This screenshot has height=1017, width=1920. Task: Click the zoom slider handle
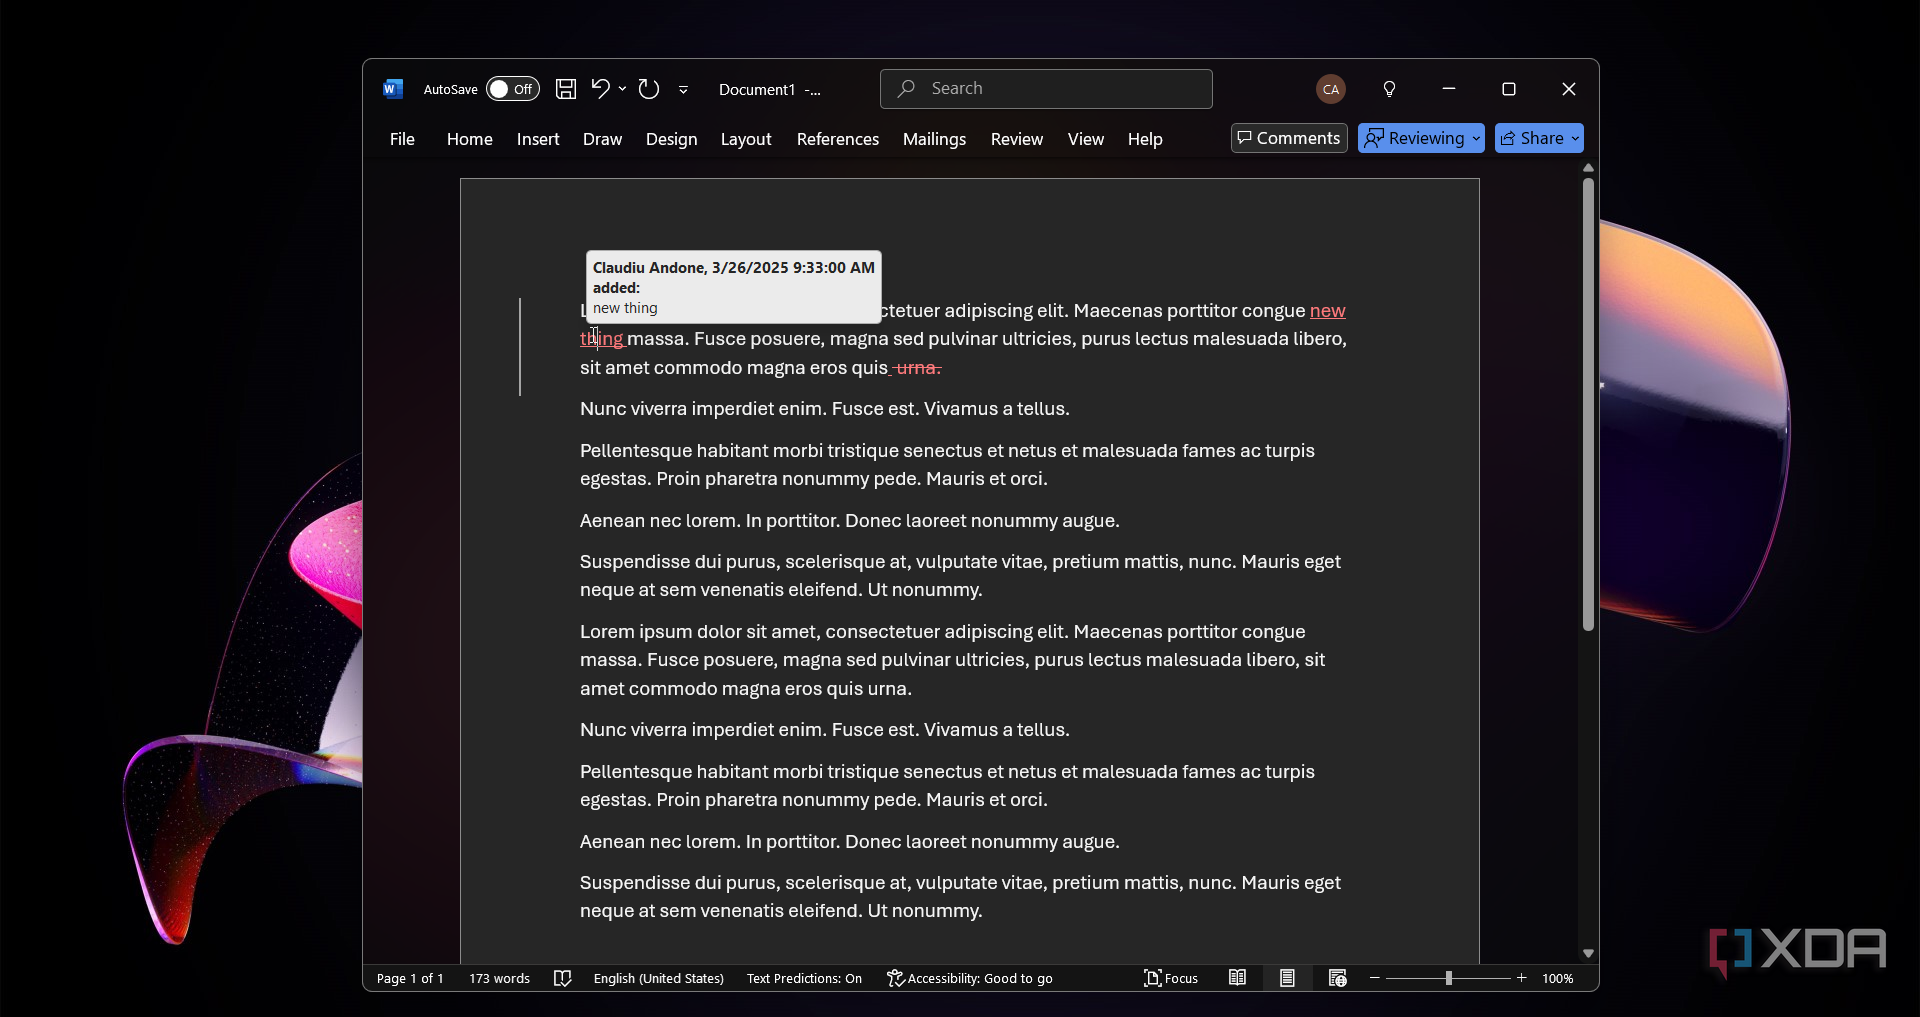[x=1448, y=978]
